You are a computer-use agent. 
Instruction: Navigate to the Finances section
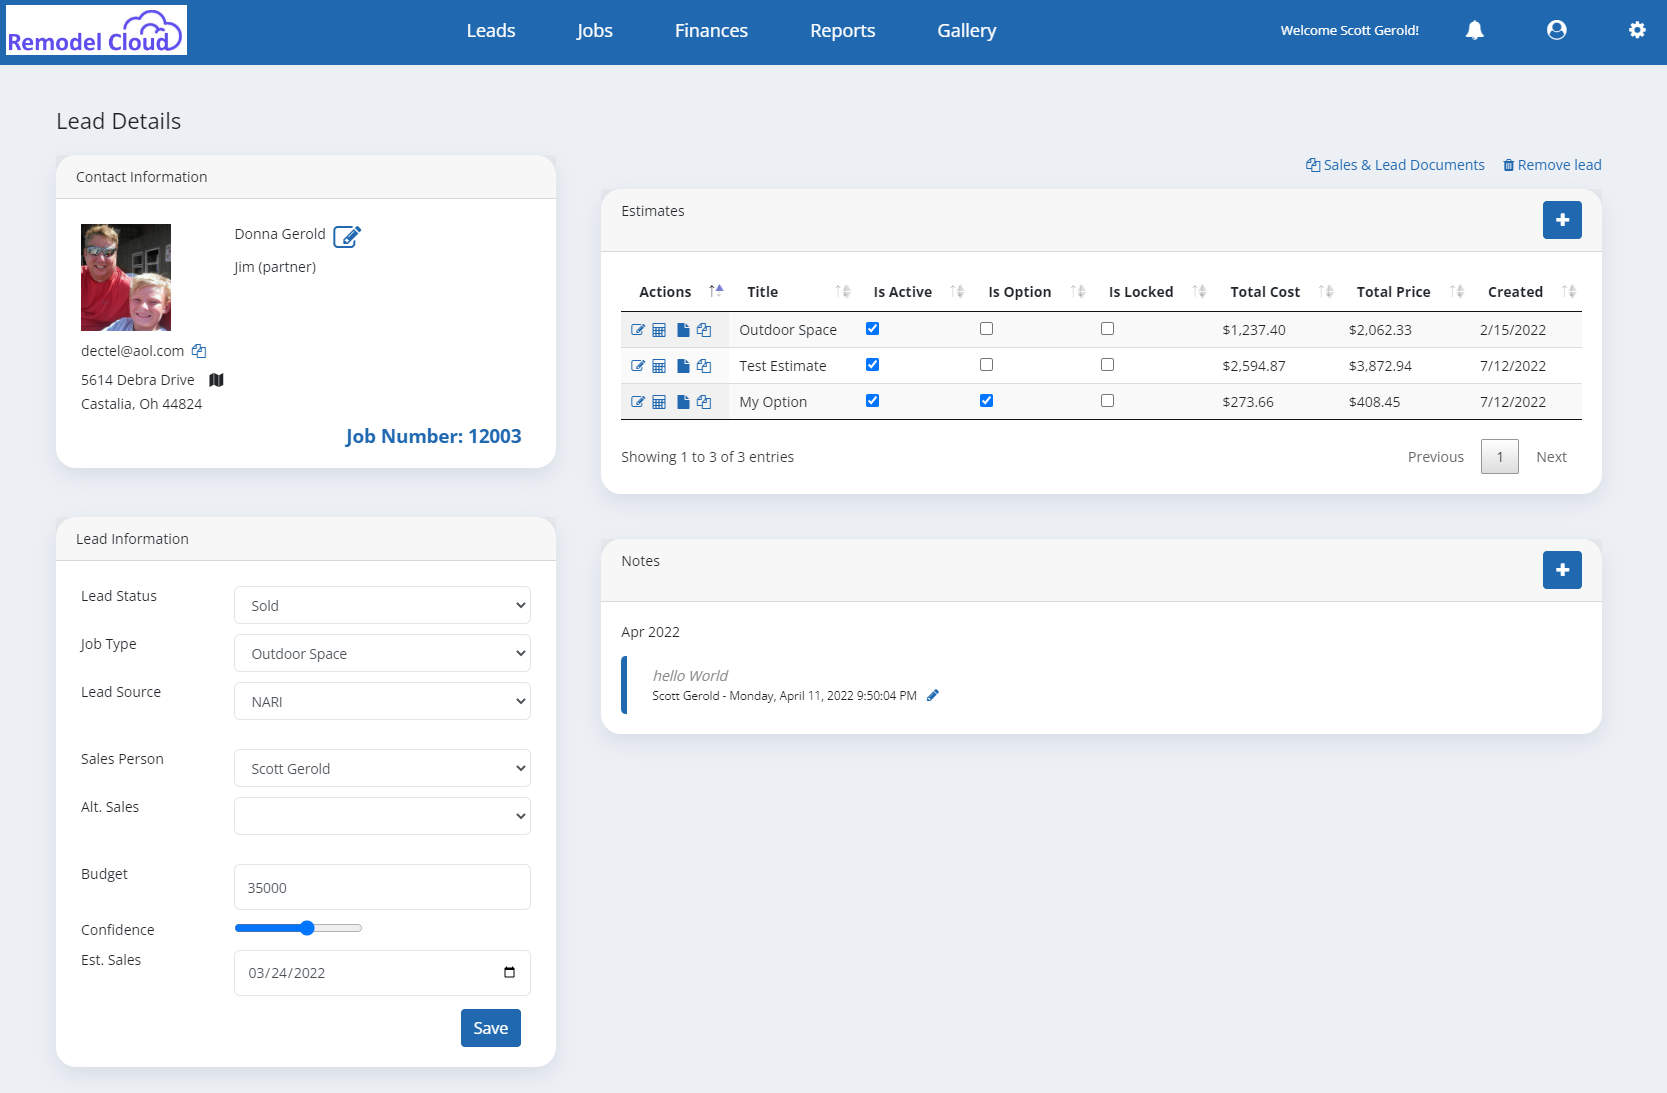click(x=710, y=30)
